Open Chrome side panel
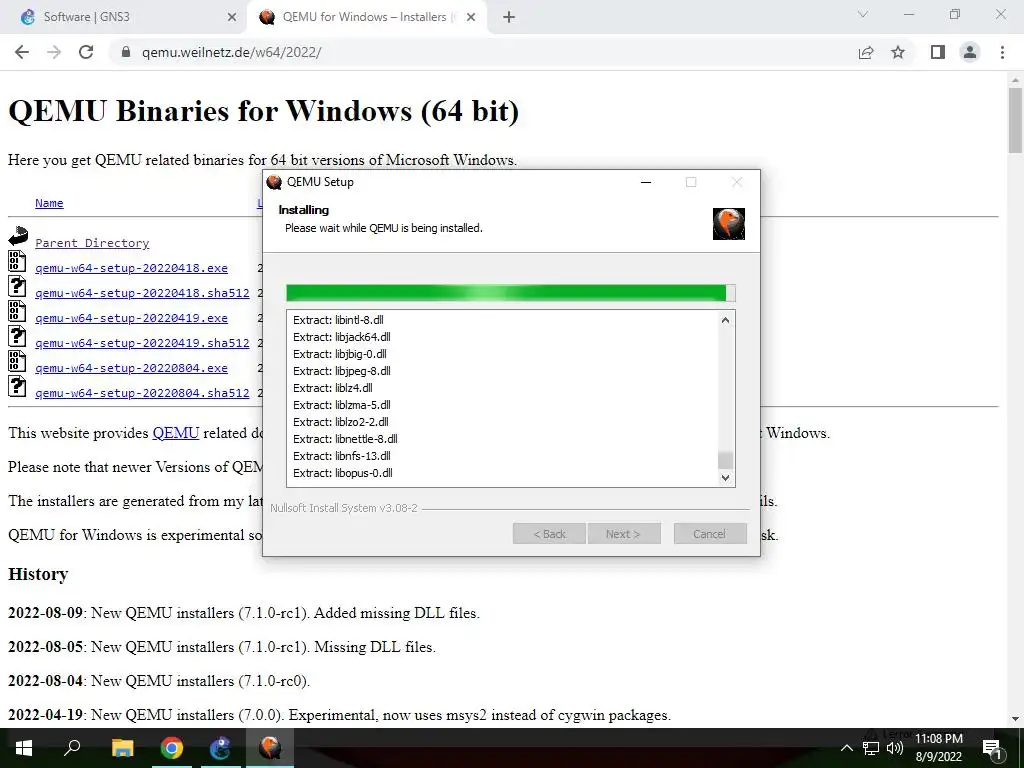Viewport: 1024px width, 768px height. click(x=938, y=52)
